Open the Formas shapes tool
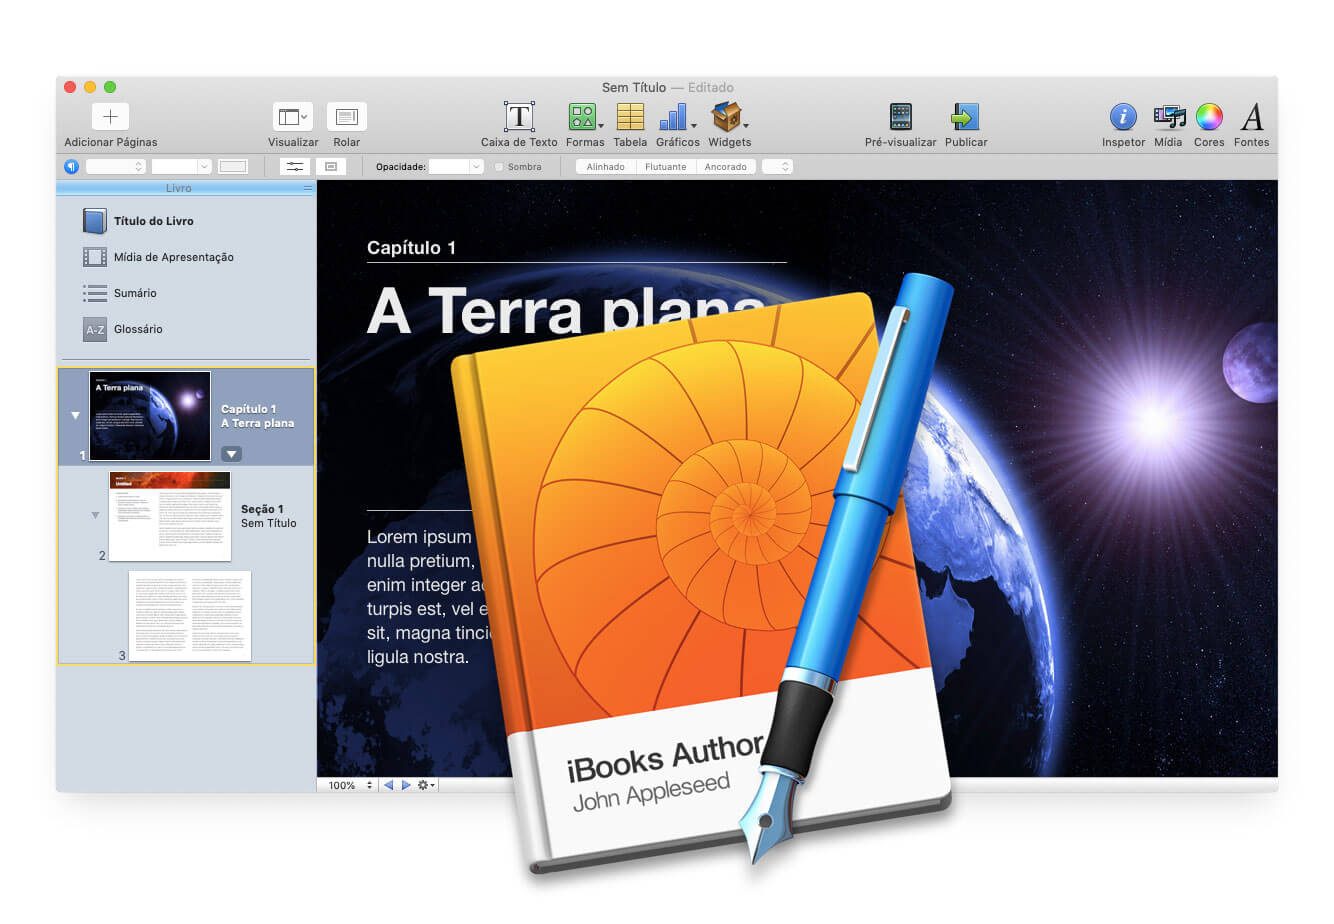The height and width of the screenshot is (924, 1334). (x=582, y=117)
